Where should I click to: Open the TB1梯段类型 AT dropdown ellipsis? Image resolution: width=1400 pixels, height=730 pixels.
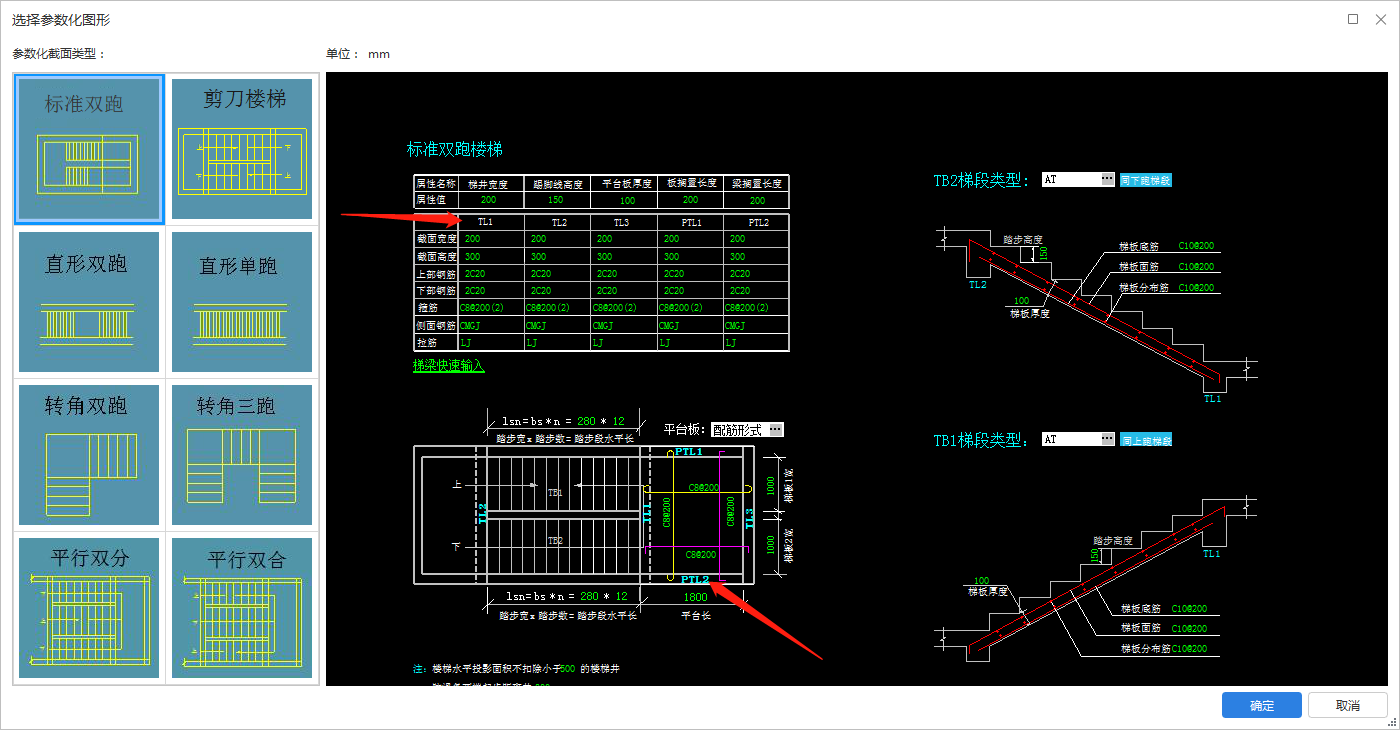pyautogui.click(x=1107, y=438)
